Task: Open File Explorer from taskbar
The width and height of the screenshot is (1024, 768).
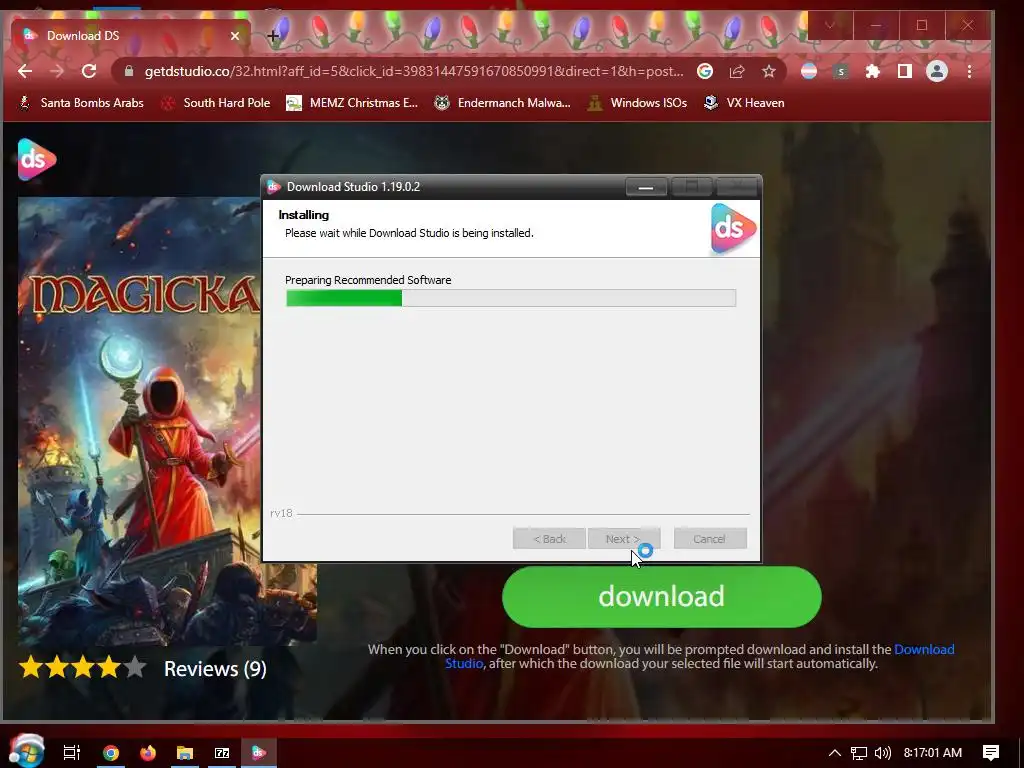Action: click(x=185, y=753)
